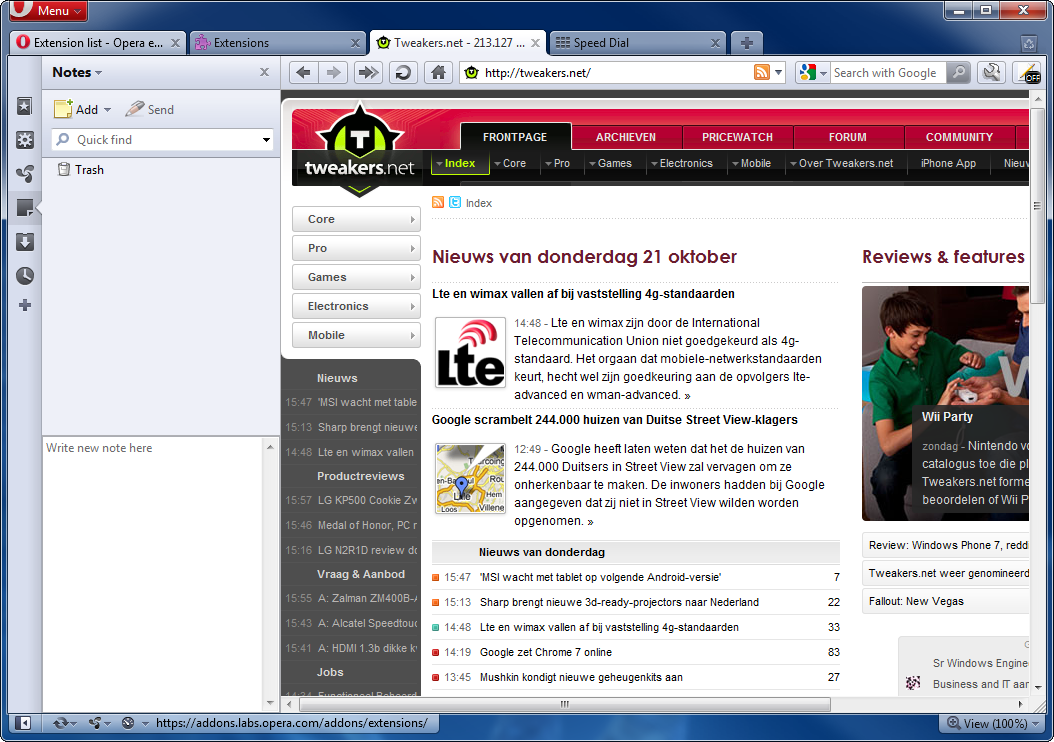Open Google zet Chrome 7 online
The image size is (1054, 742).
tap(546, 652)
